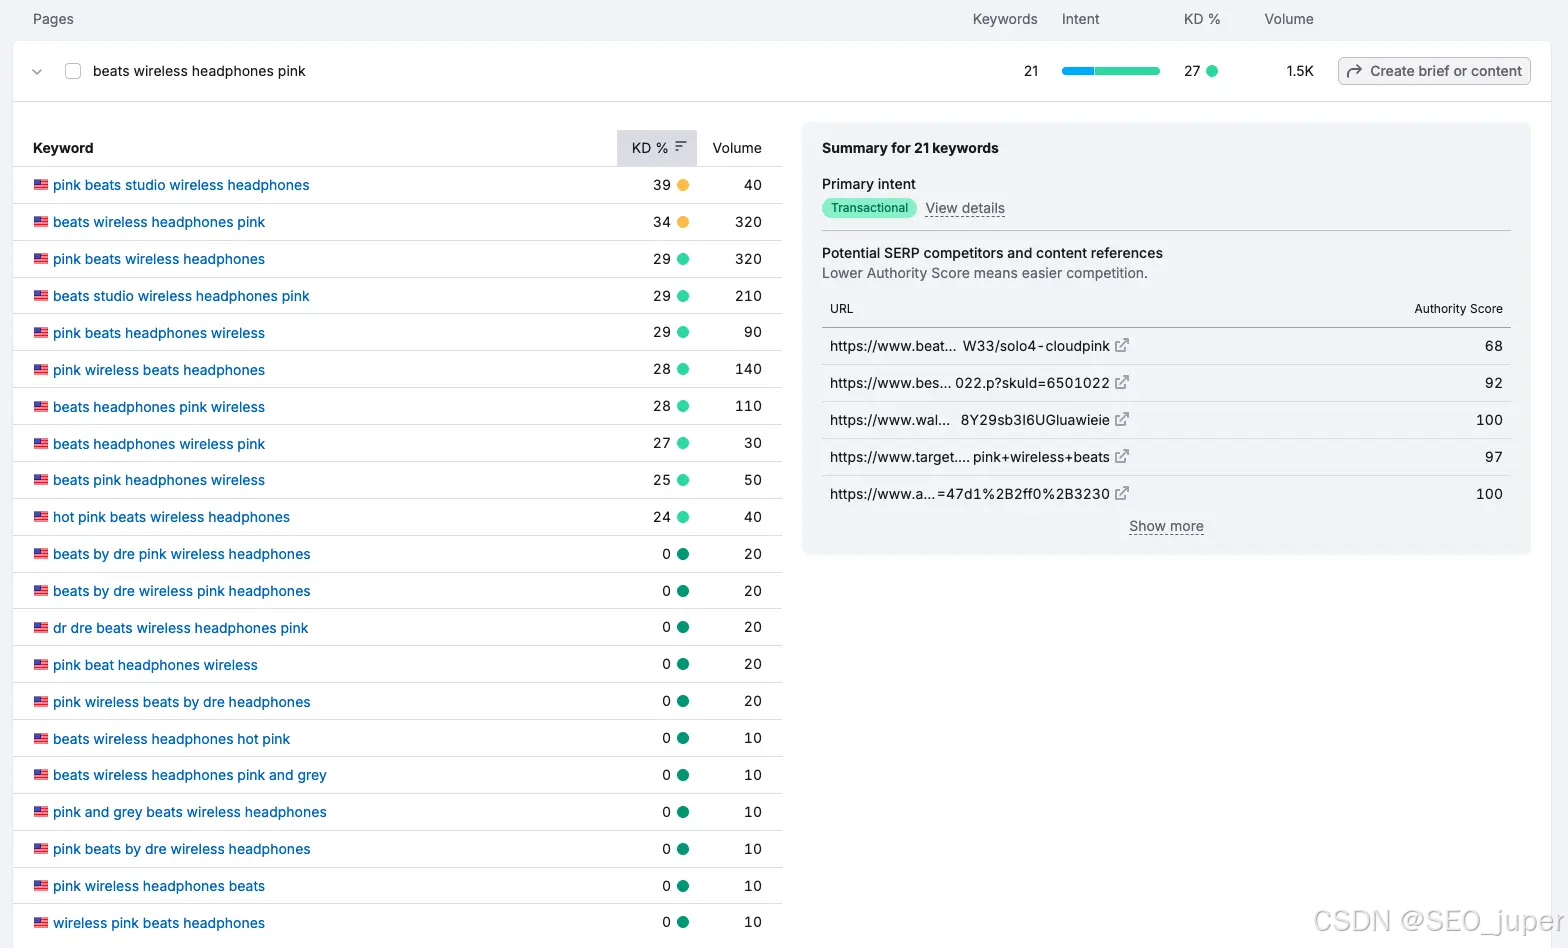Open external link icon for solo4-cloudpink URL

point(1122,346)
